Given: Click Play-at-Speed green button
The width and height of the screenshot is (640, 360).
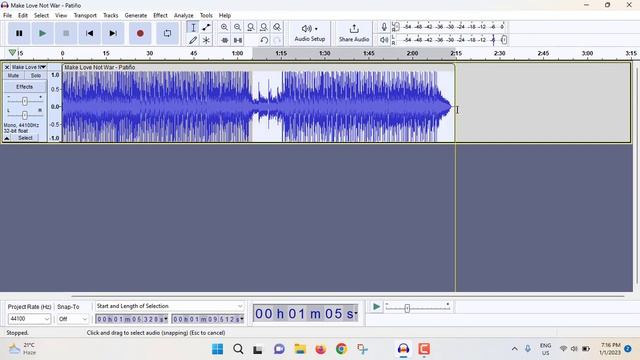Looking at the screenshot, I should coord(376,307).
